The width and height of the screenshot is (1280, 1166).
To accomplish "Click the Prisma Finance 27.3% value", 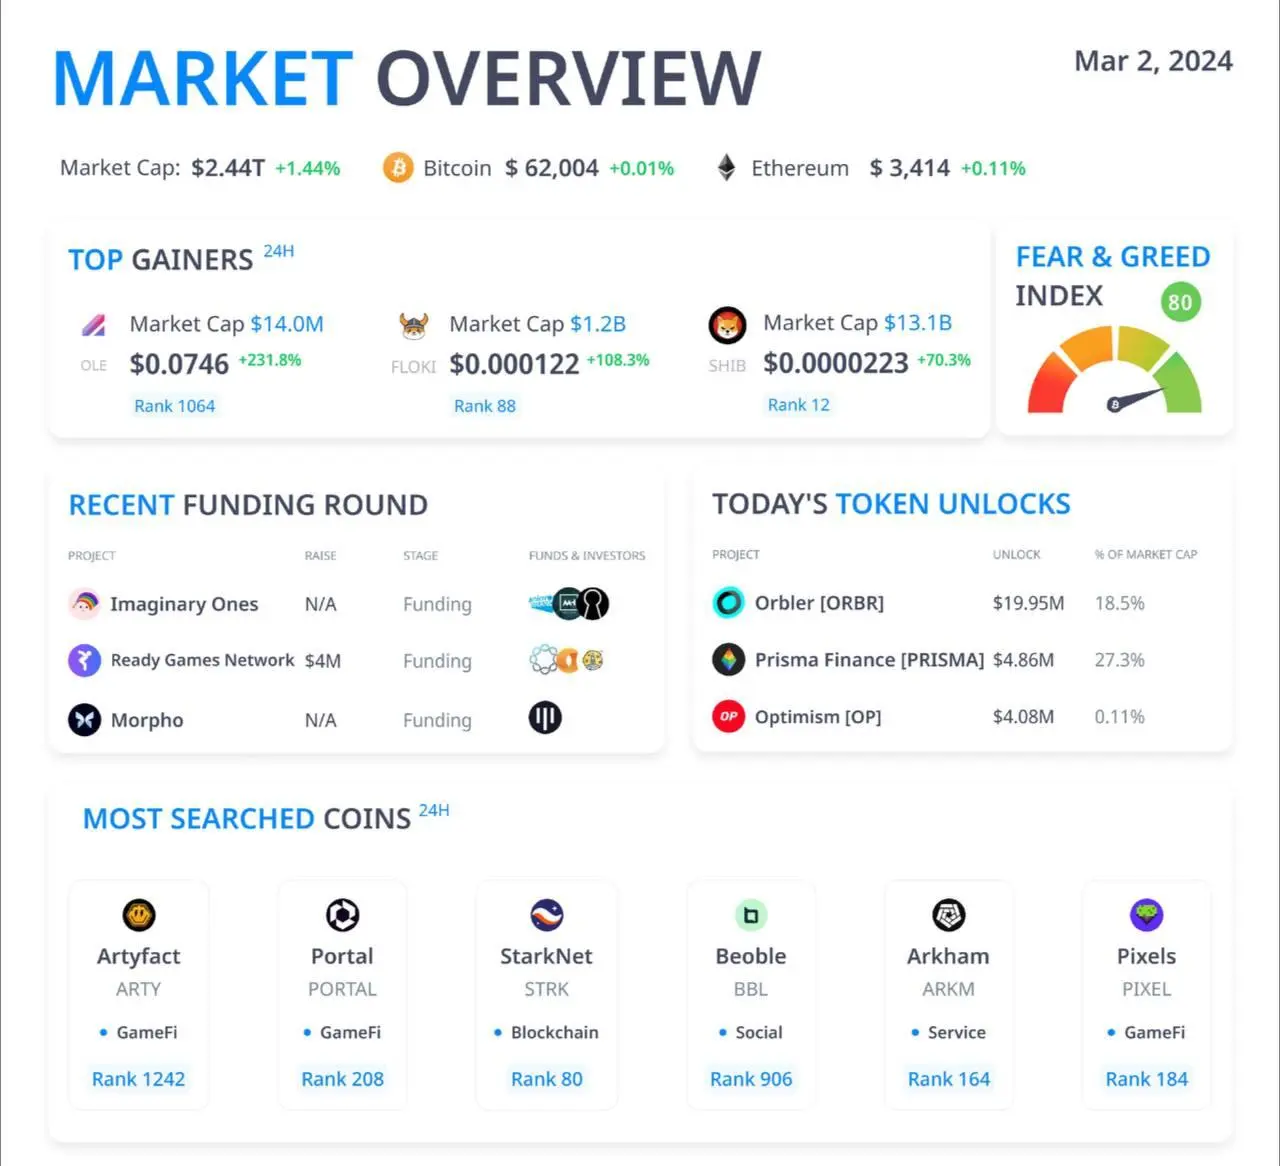I will point(1120,660).
